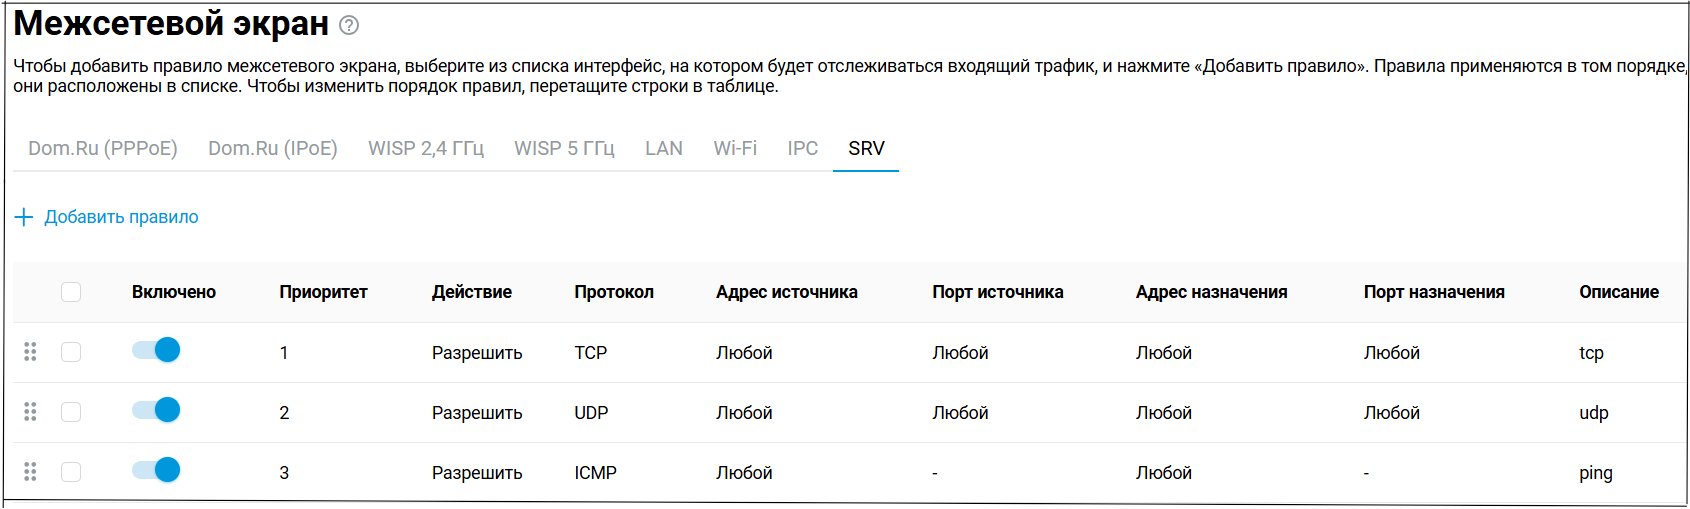Grab the drag handle of the ICMP rule
Image resolution: width=1690 pixels, height=509 pixels.
(30, 472)
